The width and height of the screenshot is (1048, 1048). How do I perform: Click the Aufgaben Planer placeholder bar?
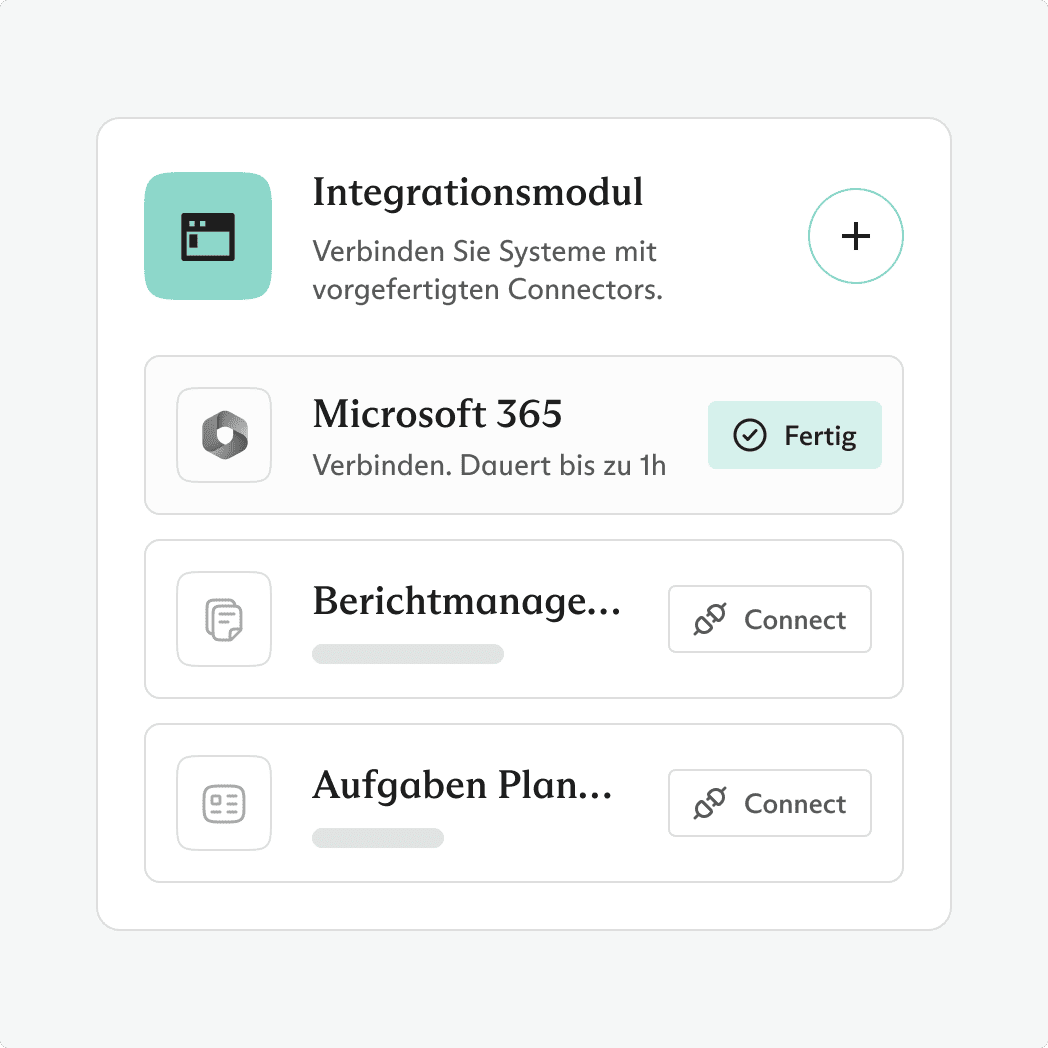point(378,838)
